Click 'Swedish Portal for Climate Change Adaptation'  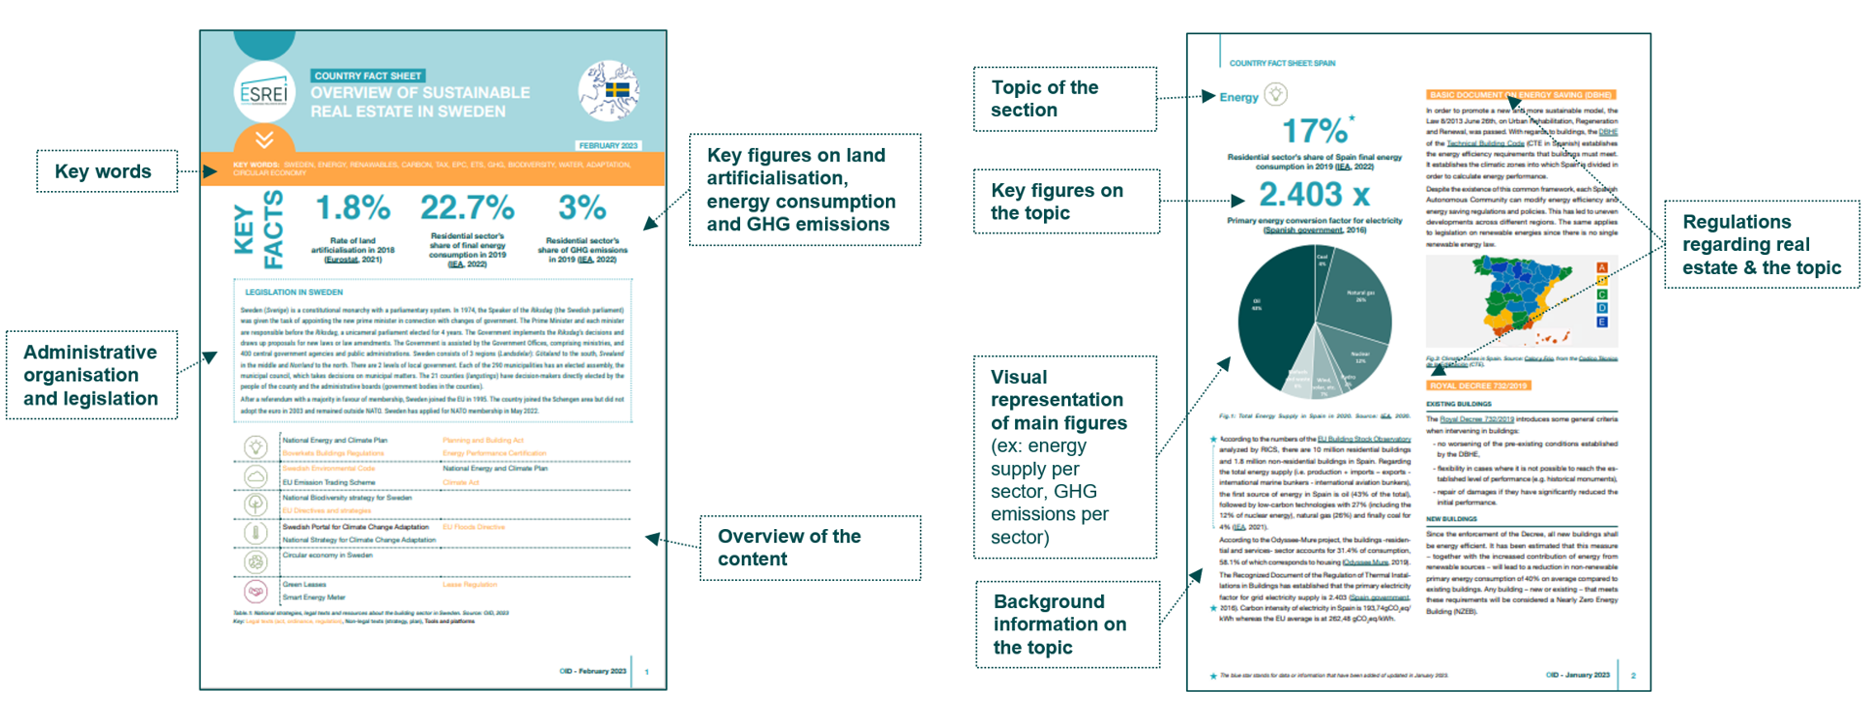coord(356,527)
